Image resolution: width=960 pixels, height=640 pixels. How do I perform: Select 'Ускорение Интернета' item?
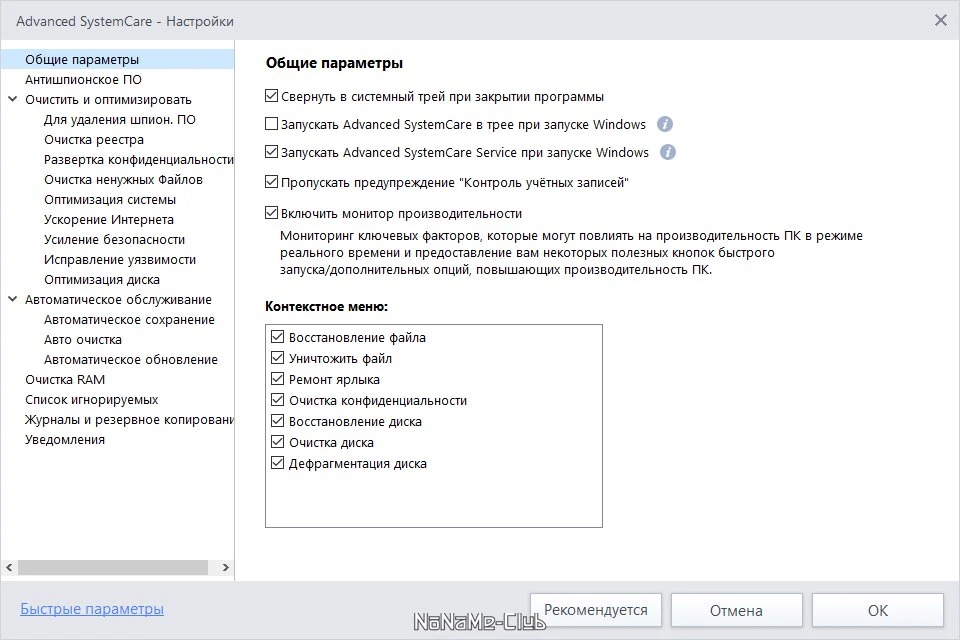pos(109,220)
